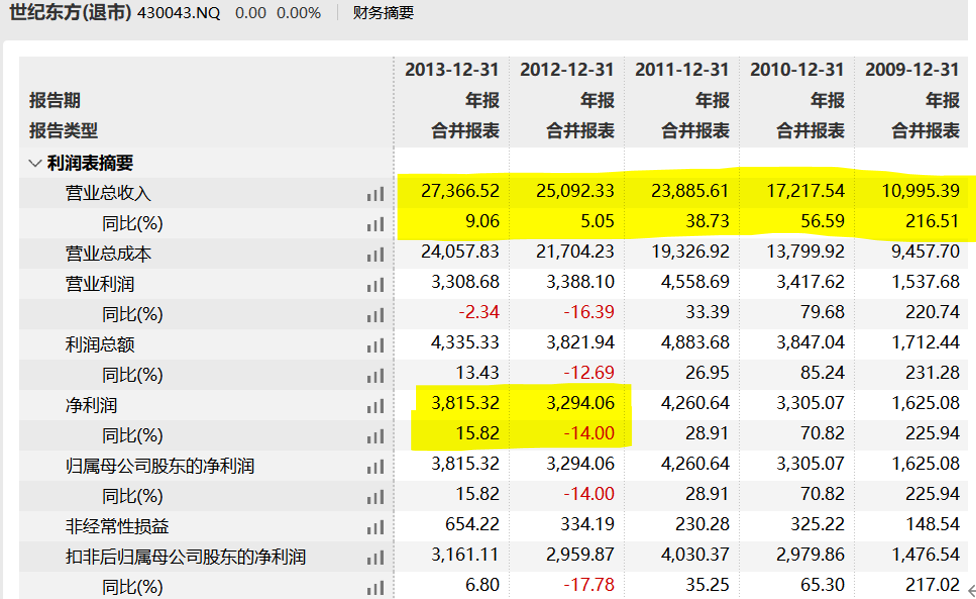Screen dimensions: 976x599
Task: Open chart icon for 营业利润 row
Action: pos(375,285)
